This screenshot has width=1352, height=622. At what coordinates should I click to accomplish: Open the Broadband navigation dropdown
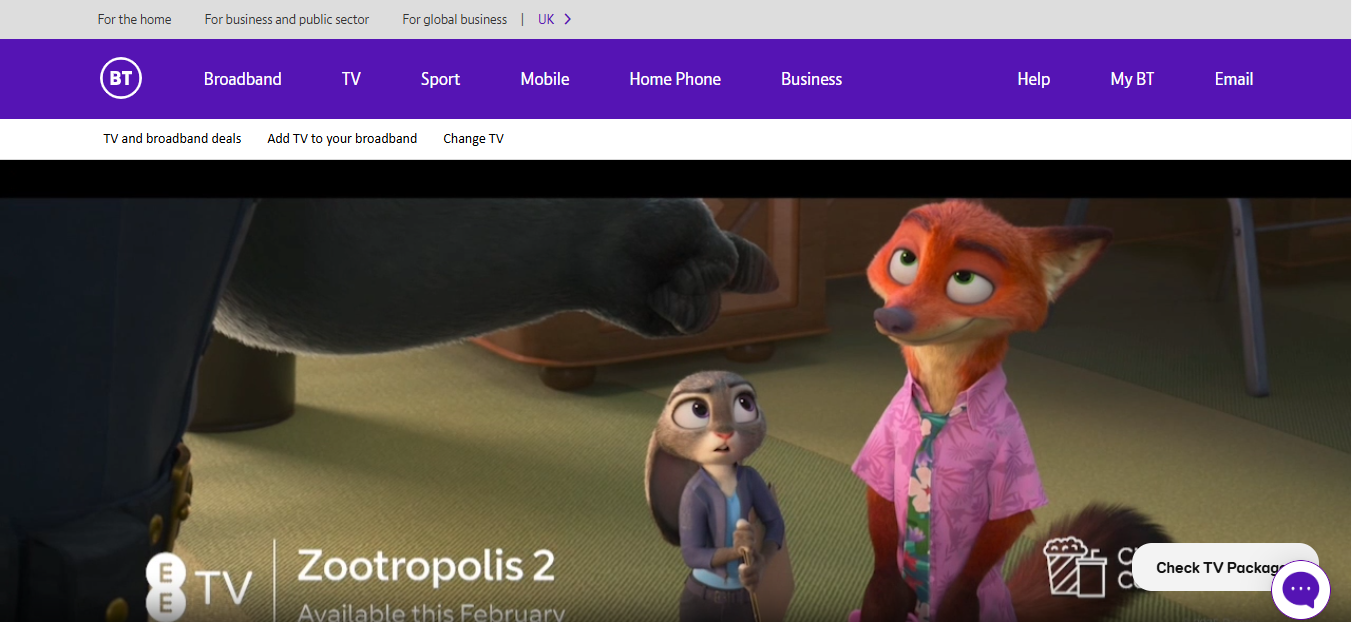click(x=242, y=78)
